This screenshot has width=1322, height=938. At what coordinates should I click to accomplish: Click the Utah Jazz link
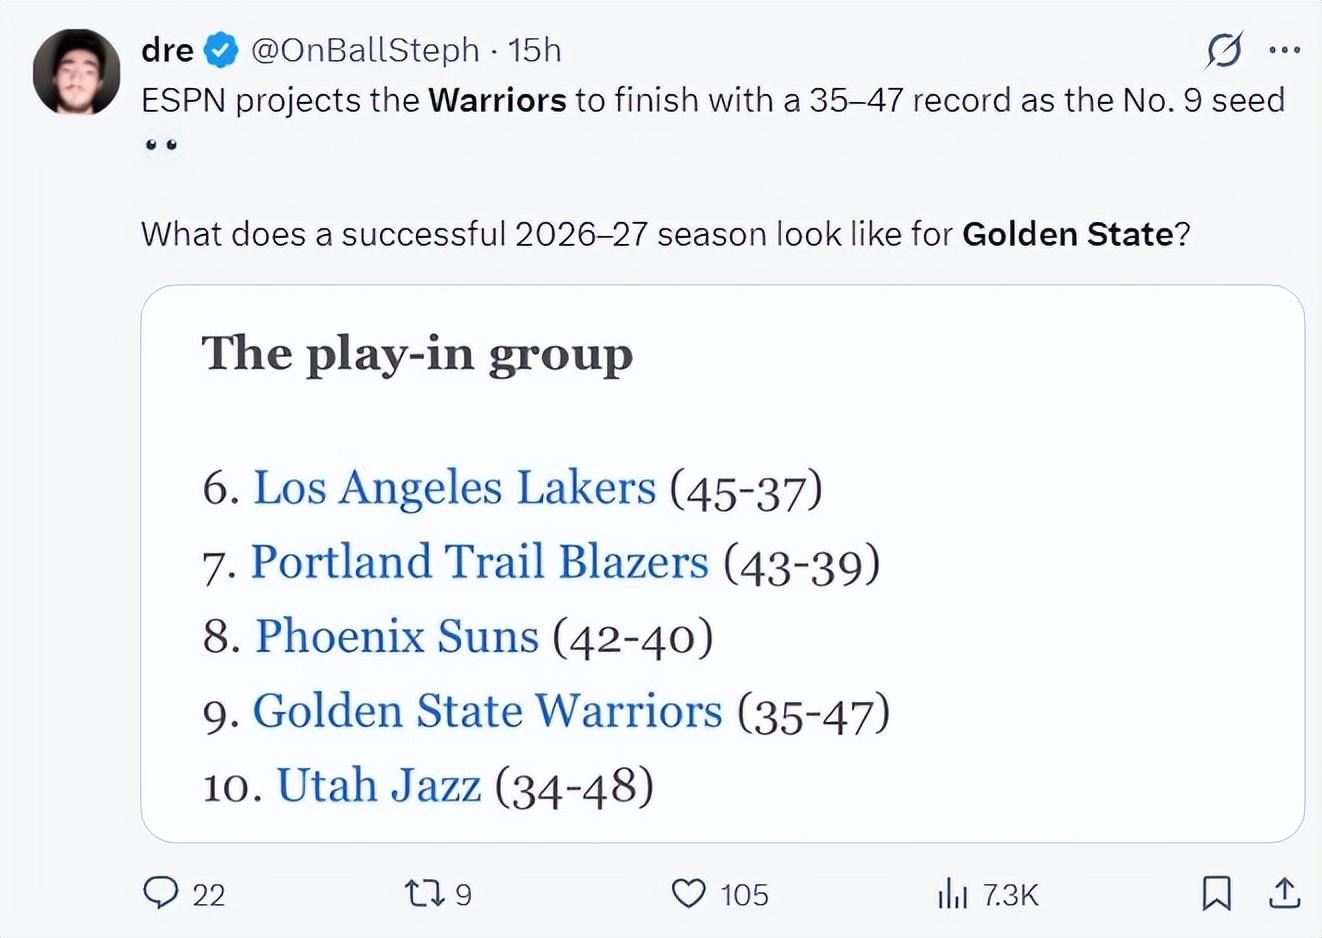pos(379,785)
